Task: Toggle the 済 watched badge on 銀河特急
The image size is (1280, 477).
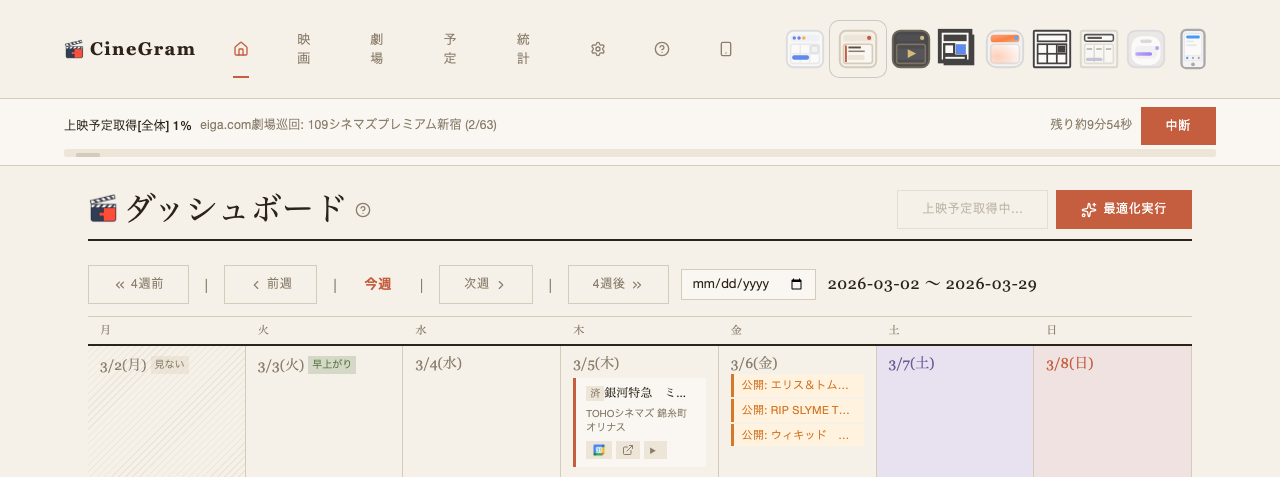Action: (594, 393)
